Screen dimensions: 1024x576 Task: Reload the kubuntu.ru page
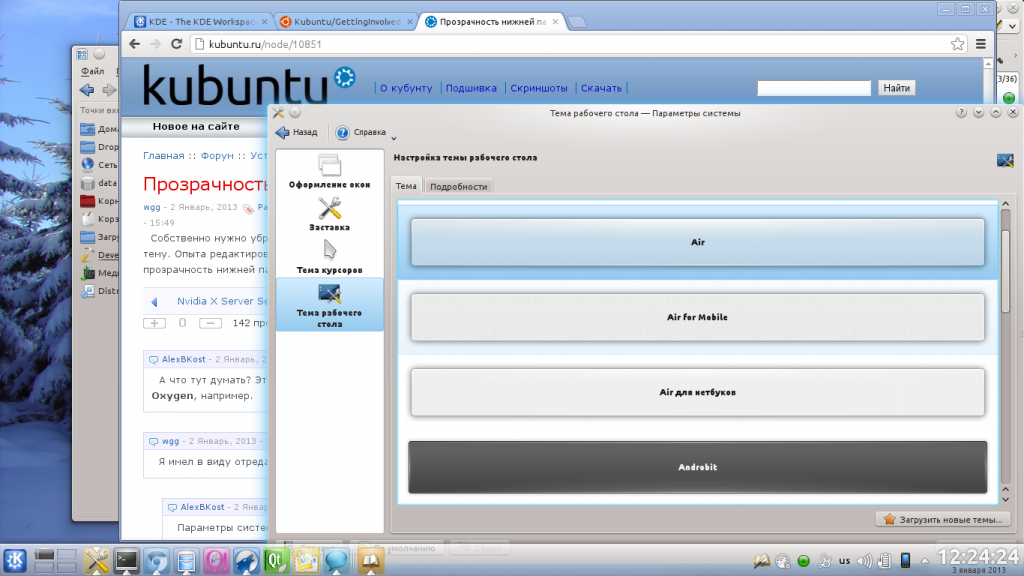(x=176, y=44)
